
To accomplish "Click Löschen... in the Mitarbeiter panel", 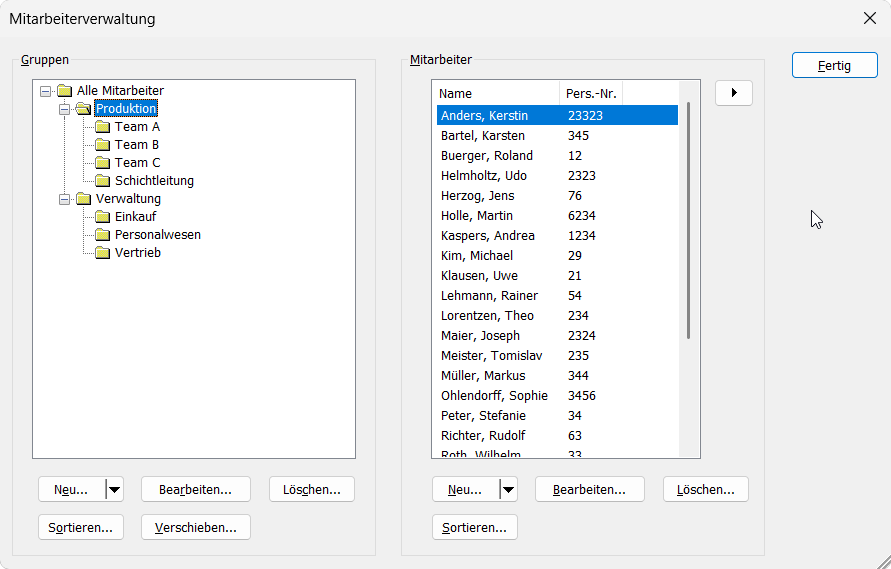I will 705,489.
